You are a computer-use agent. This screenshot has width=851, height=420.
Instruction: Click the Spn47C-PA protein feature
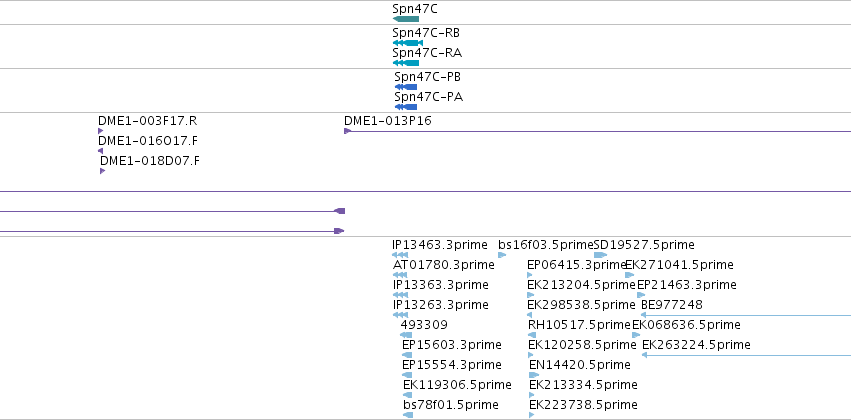point(406,107)
